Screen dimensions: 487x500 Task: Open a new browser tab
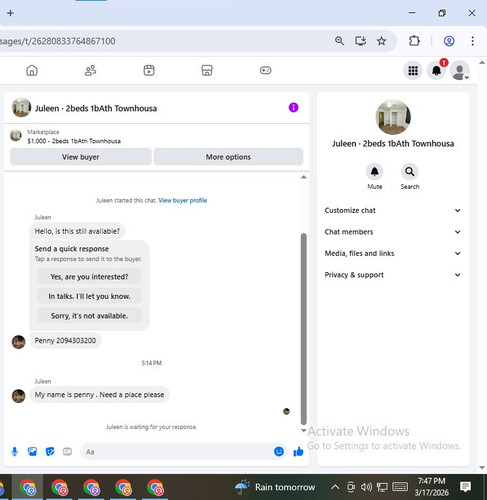coord(10,13)
